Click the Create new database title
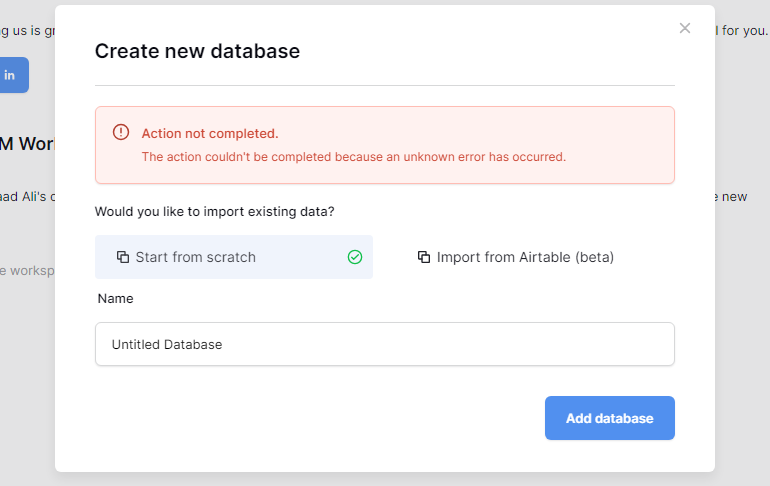Screen dimensions: 770x486 (x=197, y=51)
